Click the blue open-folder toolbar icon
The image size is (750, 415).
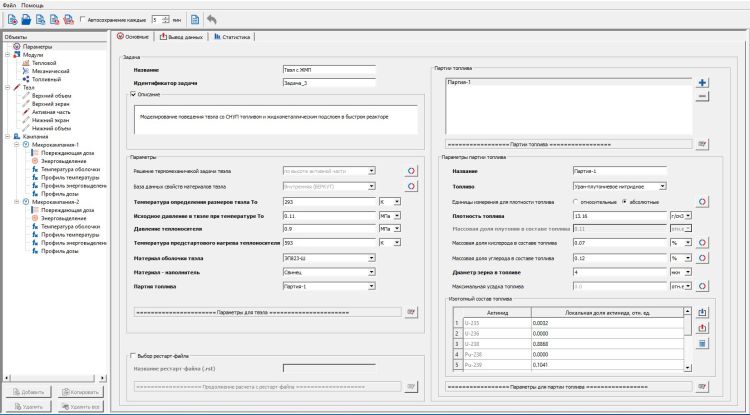[26, 20]
